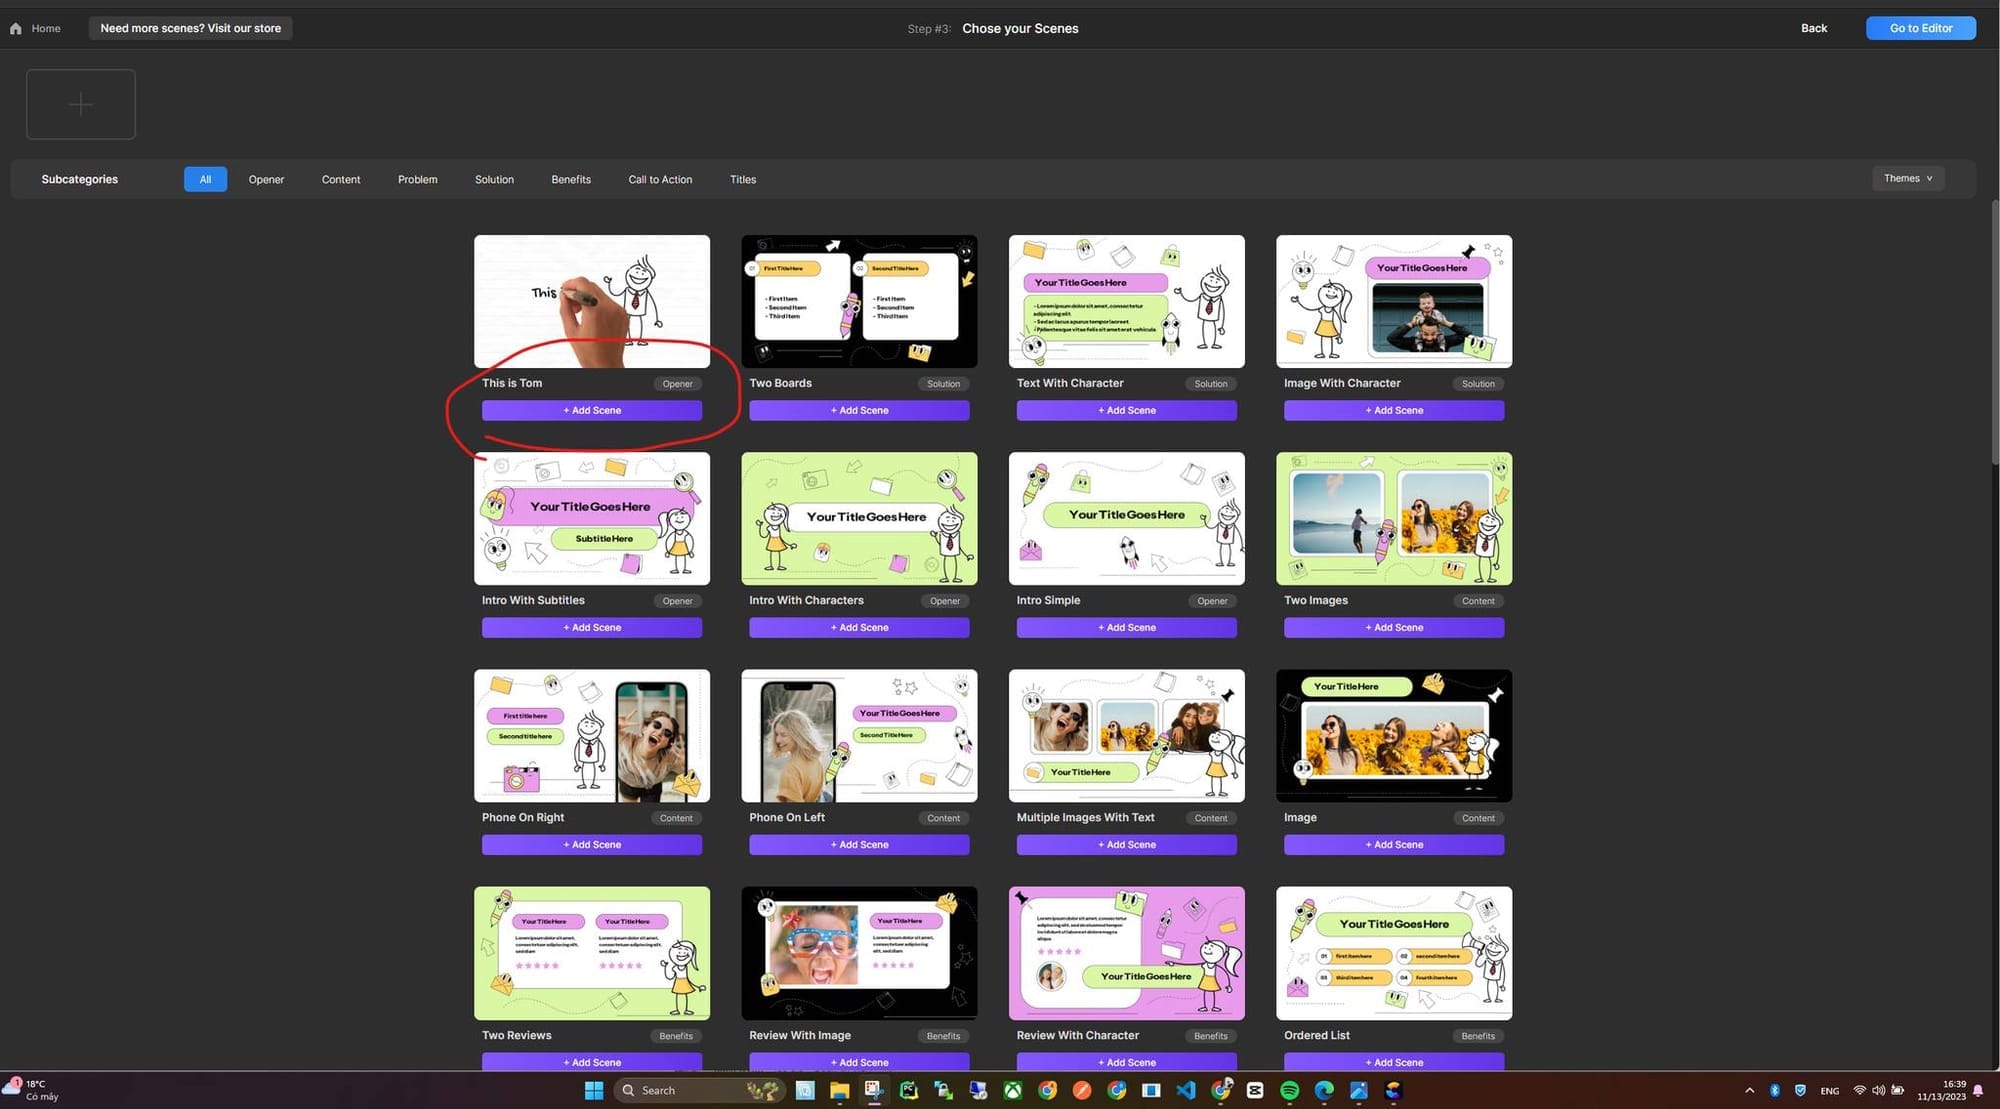Click the page's vertical scrollbar
The width and height of the screenshot is (2000, 1109).
coord(1994,330)
